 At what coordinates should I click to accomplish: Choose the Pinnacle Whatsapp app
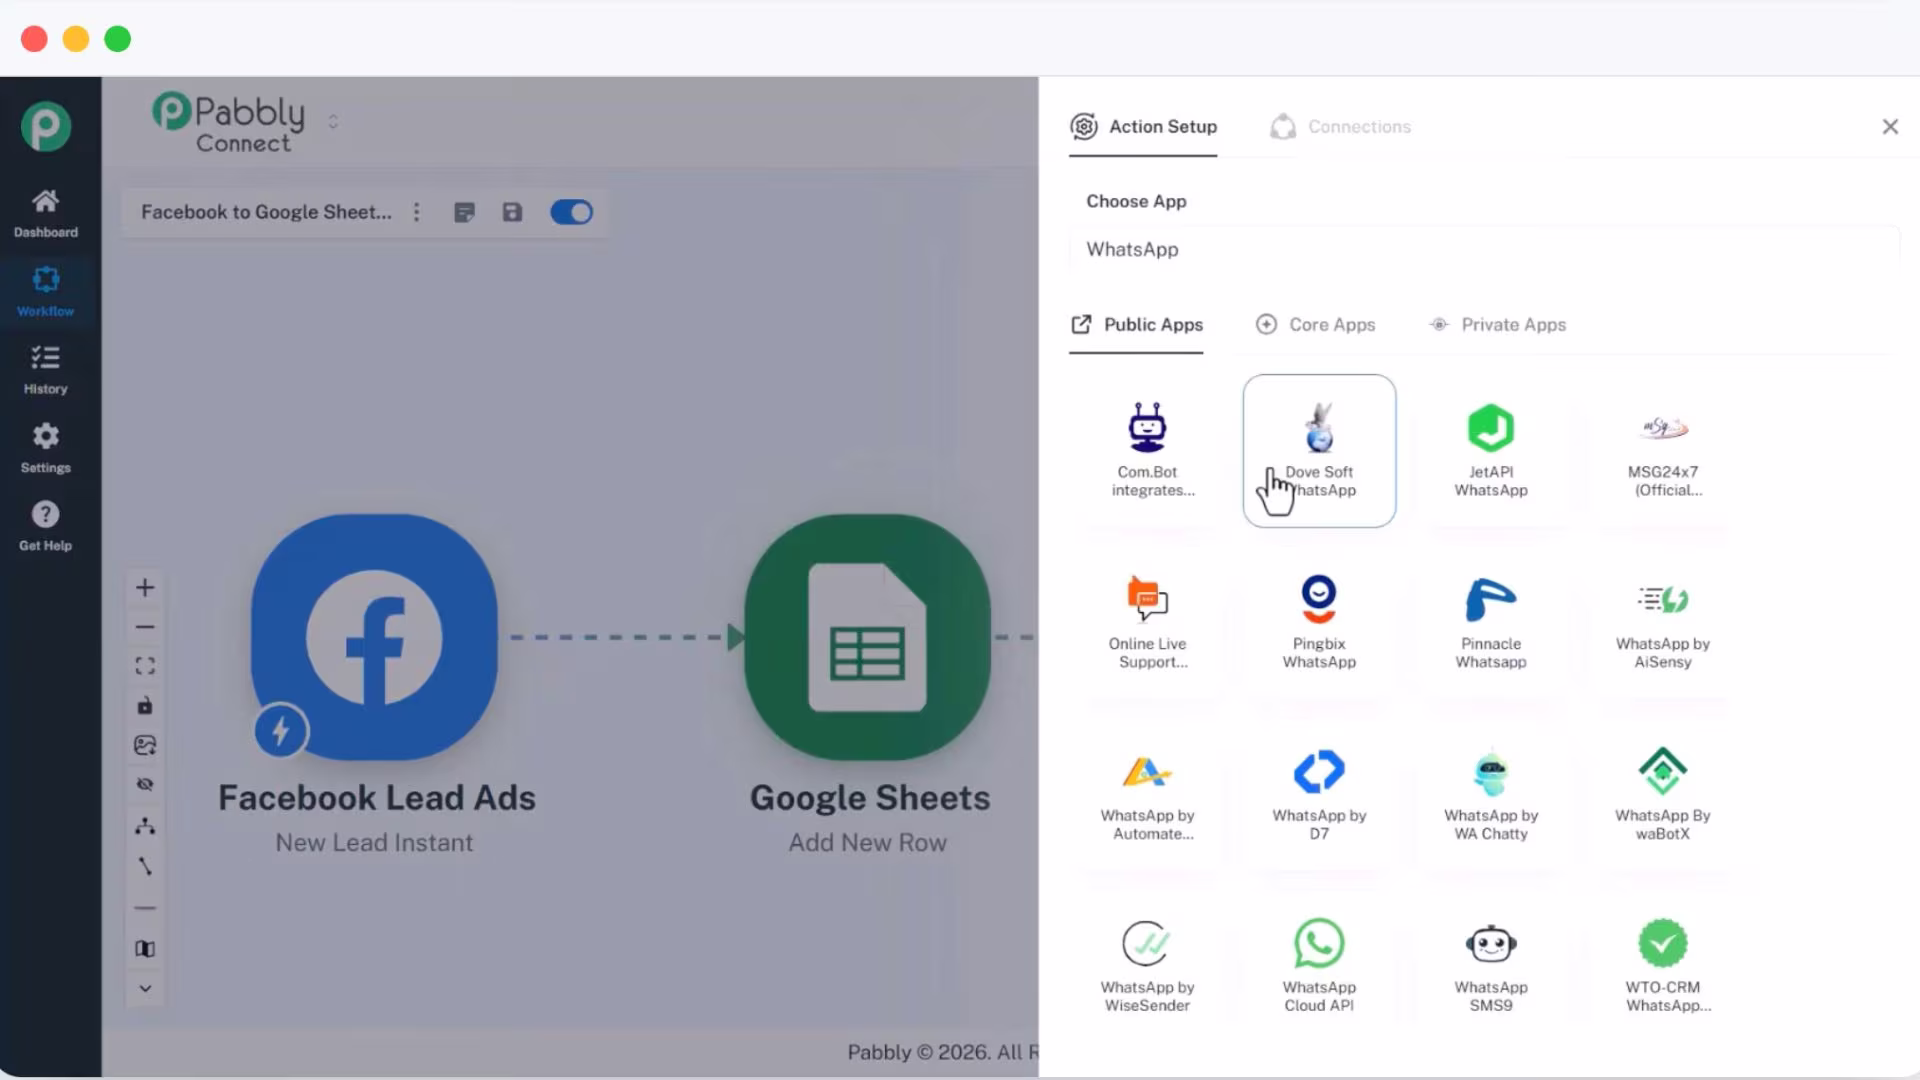tap(1491, 622)
